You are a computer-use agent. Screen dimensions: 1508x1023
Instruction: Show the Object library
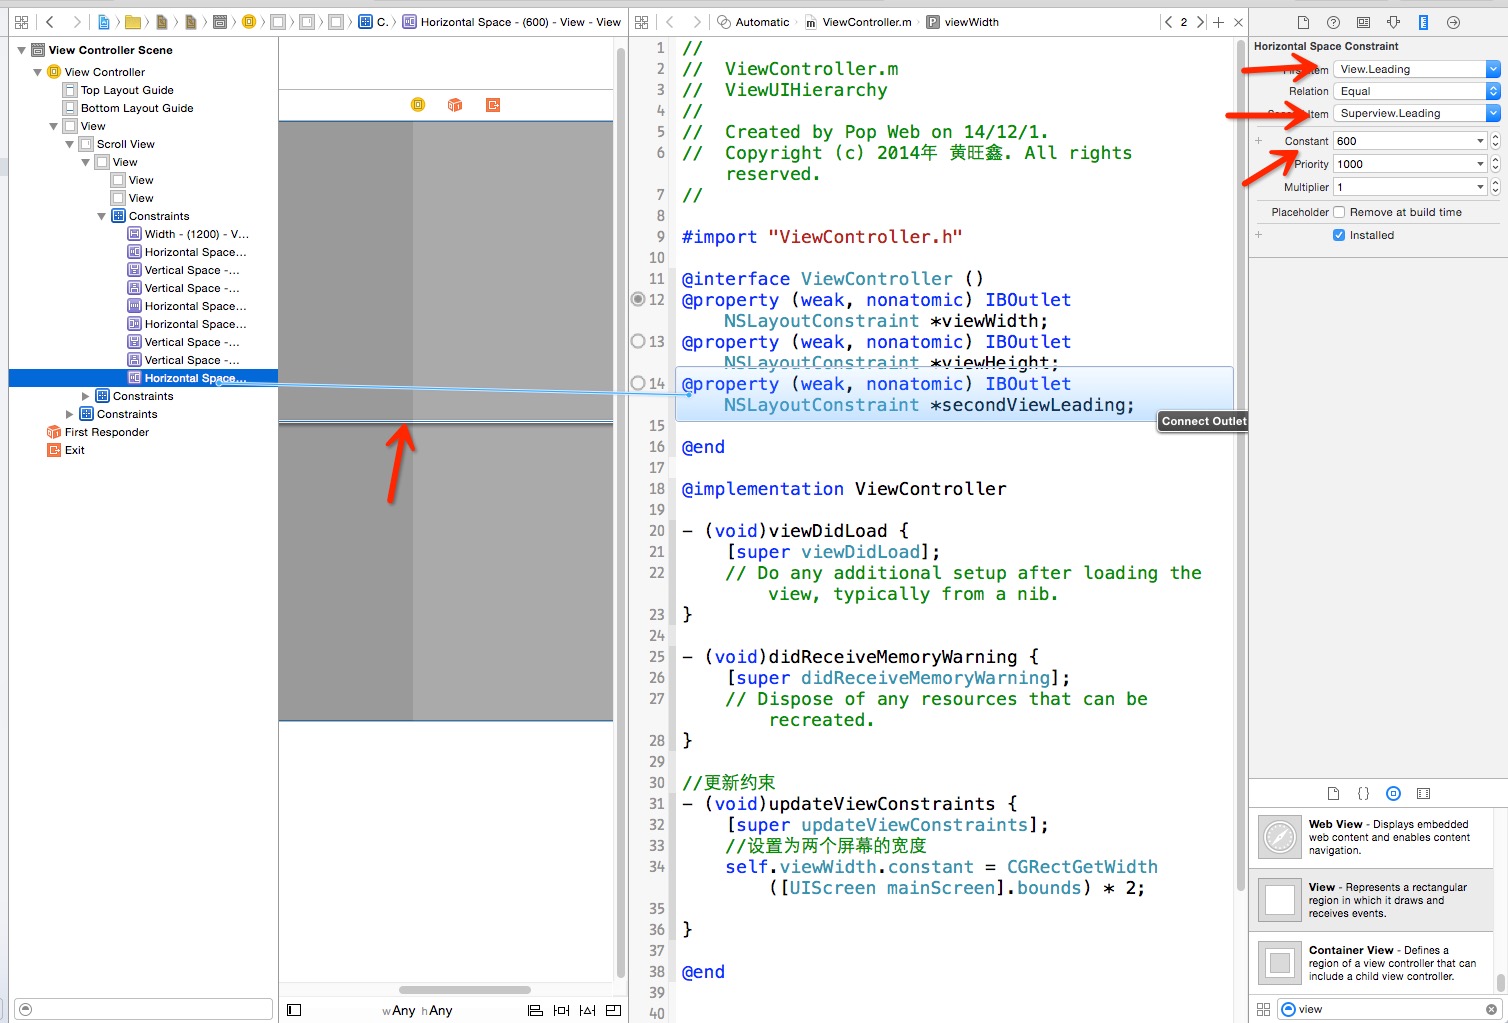tap(1393, 793)
